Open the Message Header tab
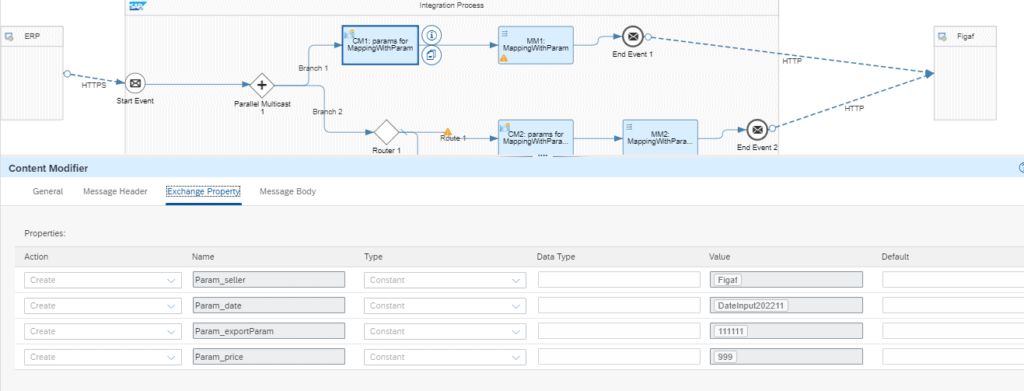The width and height of the screenshot is (1024, 391). [115, 191]
